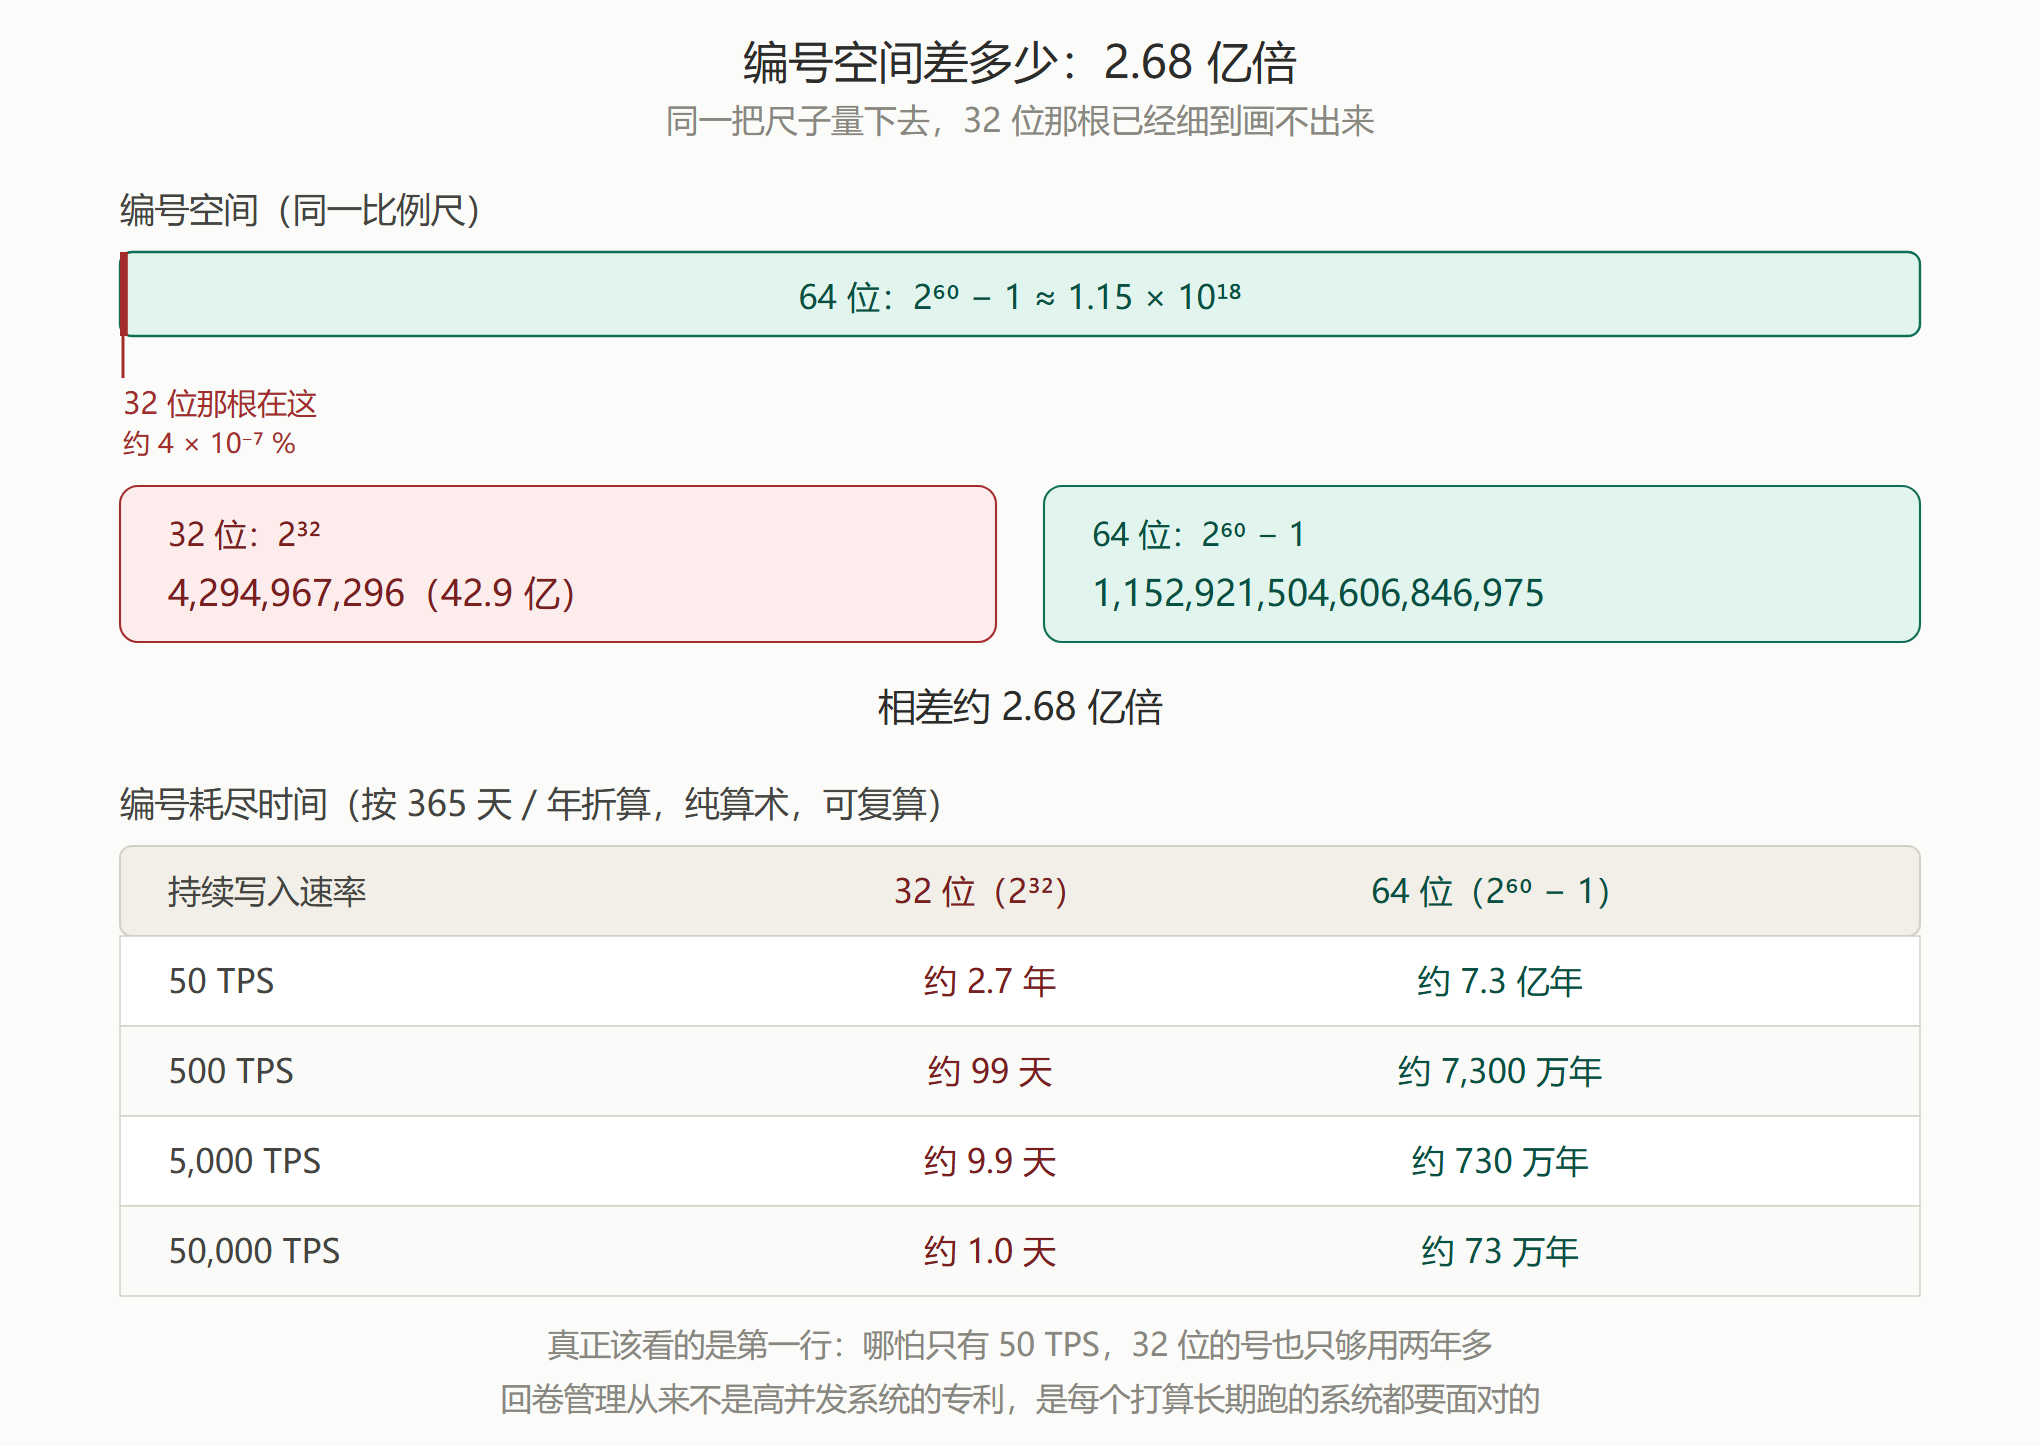Click the text '相差约 2.68 亿倍'

(1020, 707)
